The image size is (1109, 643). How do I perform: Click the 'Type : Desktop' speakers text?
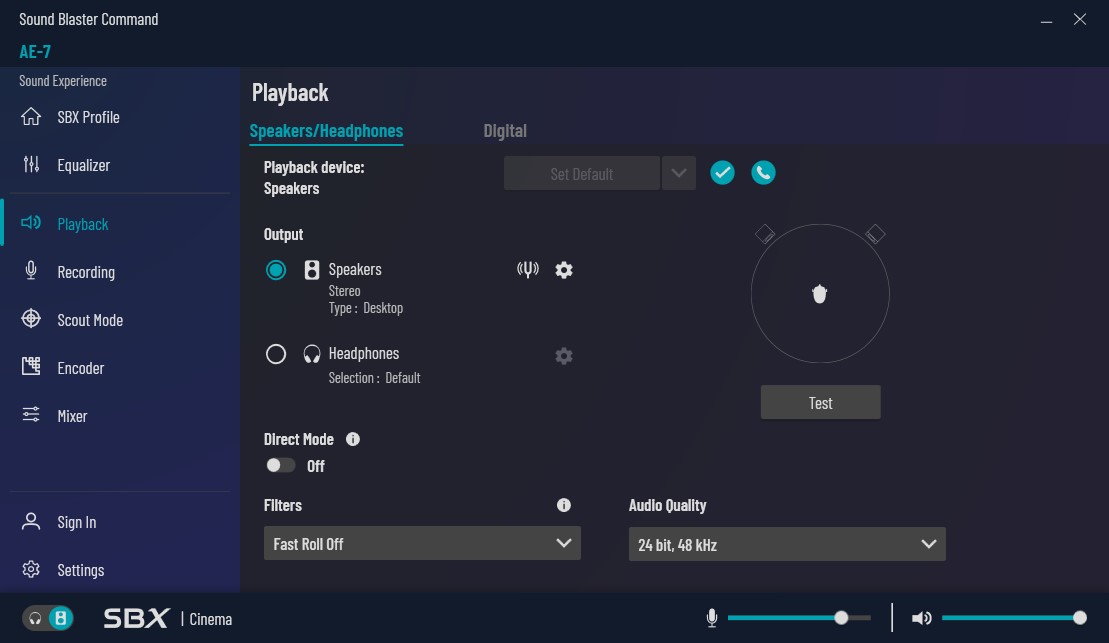coord(366,308)
